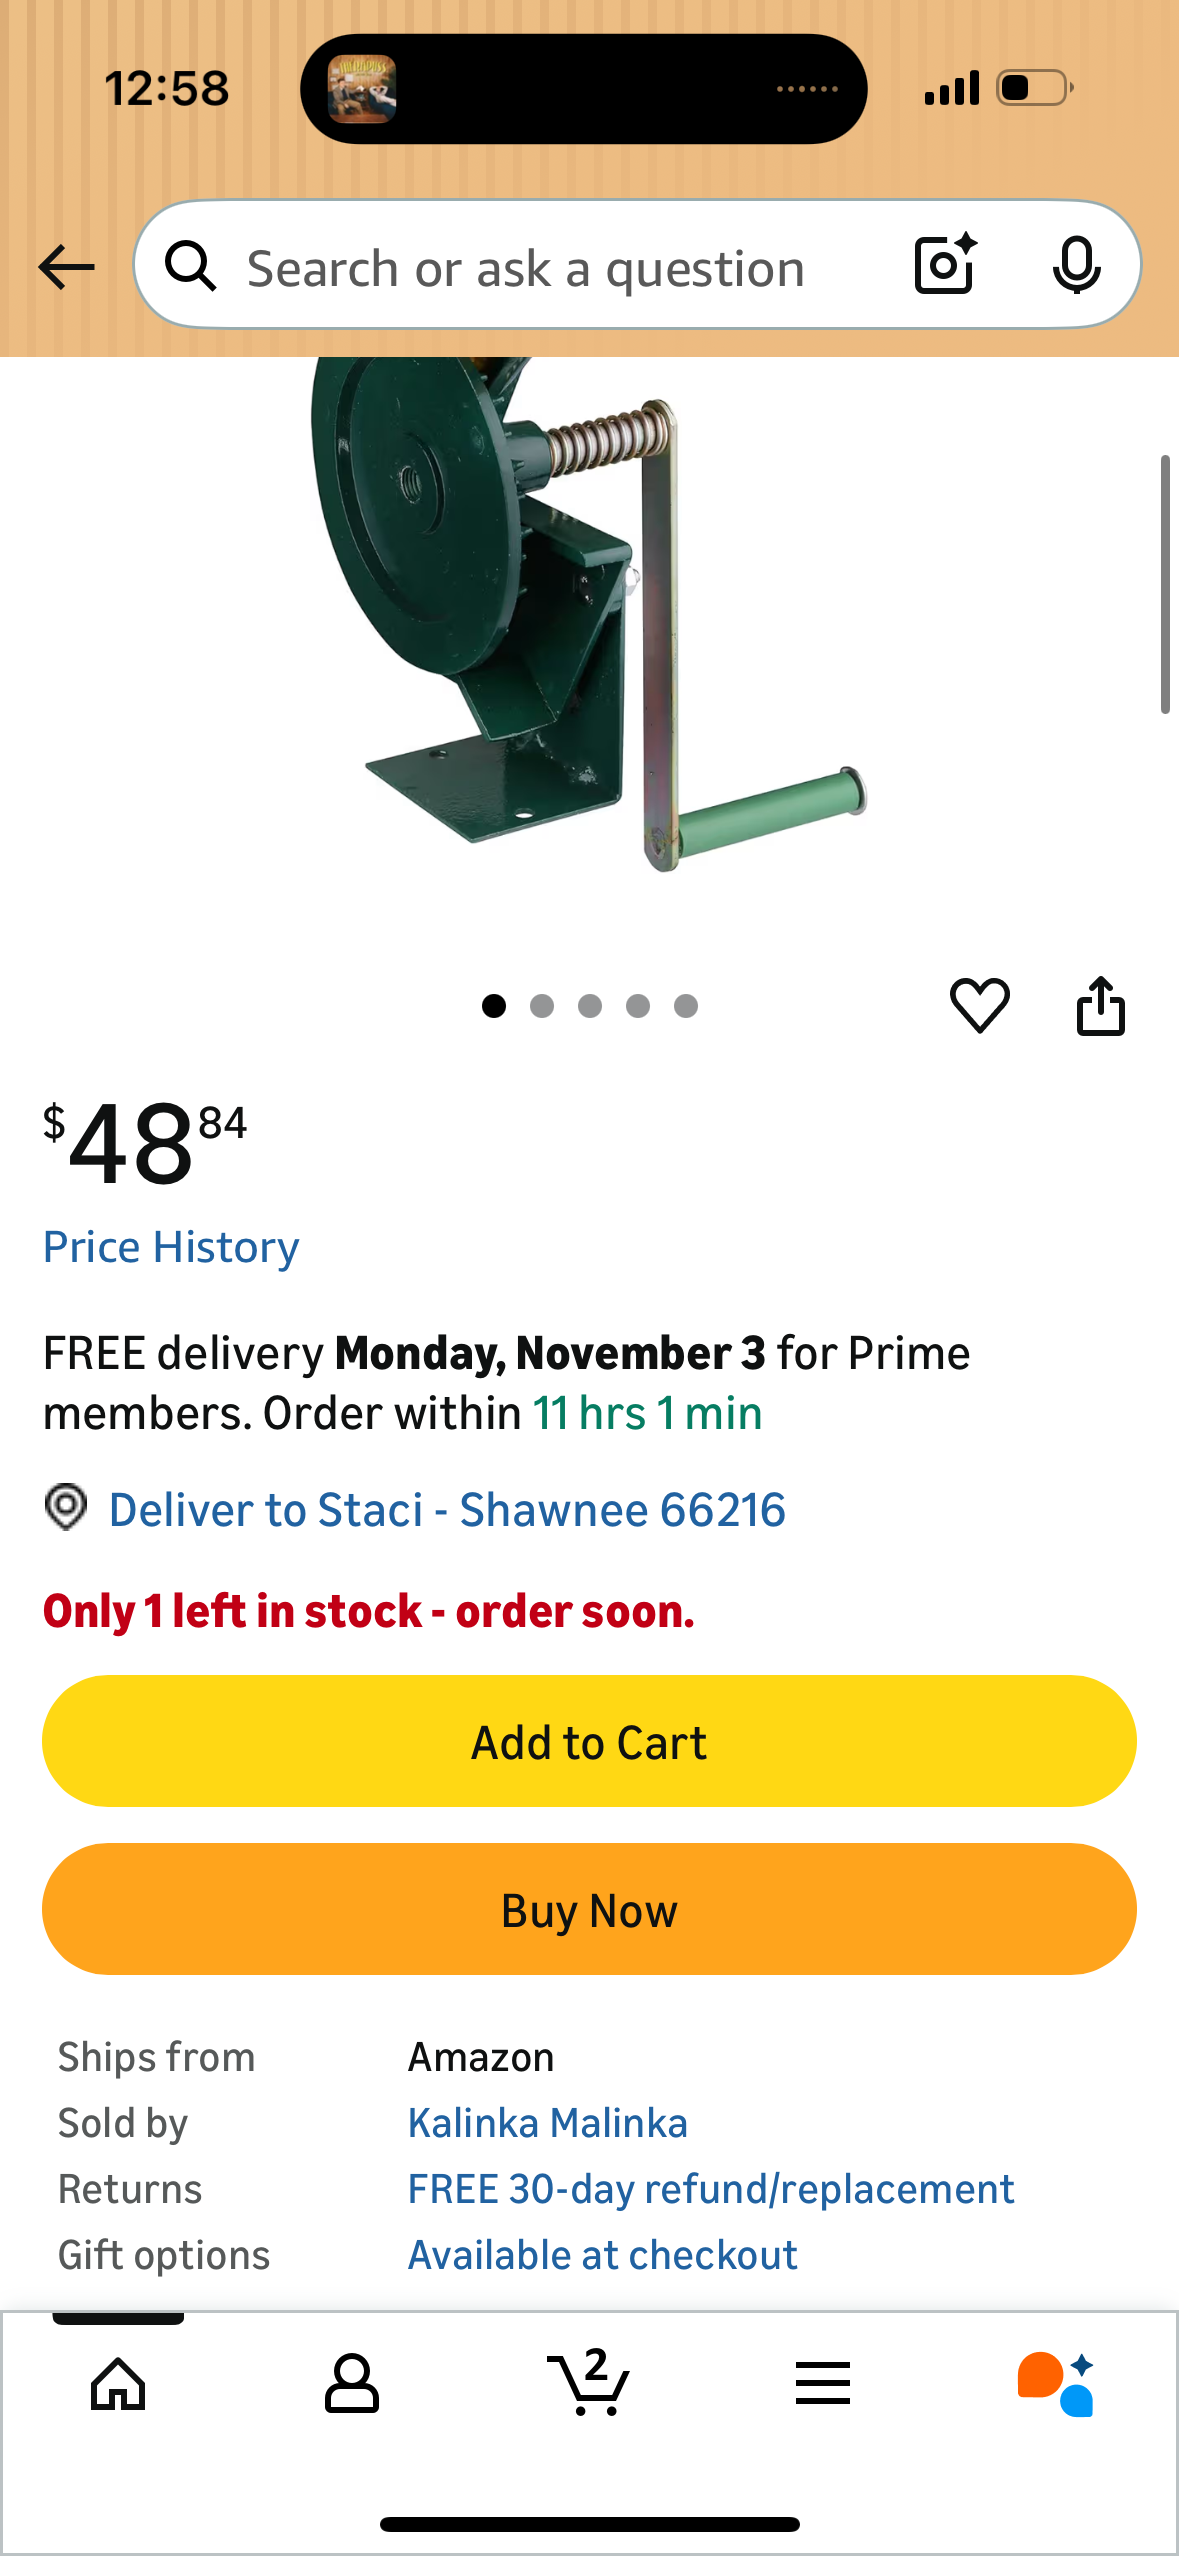Open the Rufus AI assistant icon
Screen dimensions: 1179x2556
(1056, 2384)
